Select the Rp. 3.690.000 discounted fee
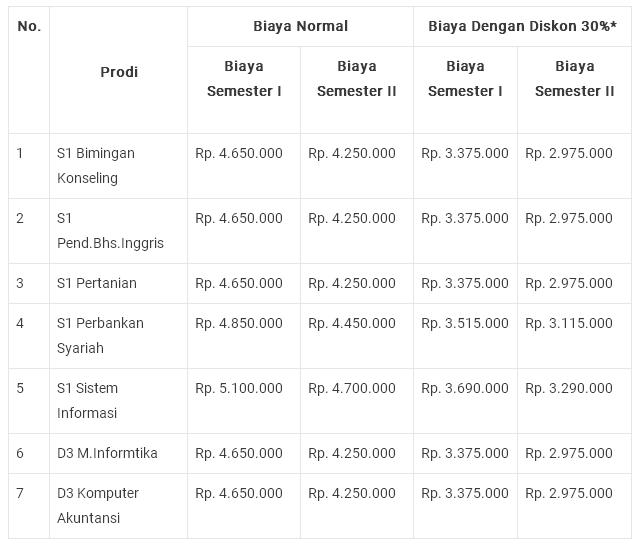The width and height of the screenshot is (640, 544). pyautogui.click(x=465, y=388)
